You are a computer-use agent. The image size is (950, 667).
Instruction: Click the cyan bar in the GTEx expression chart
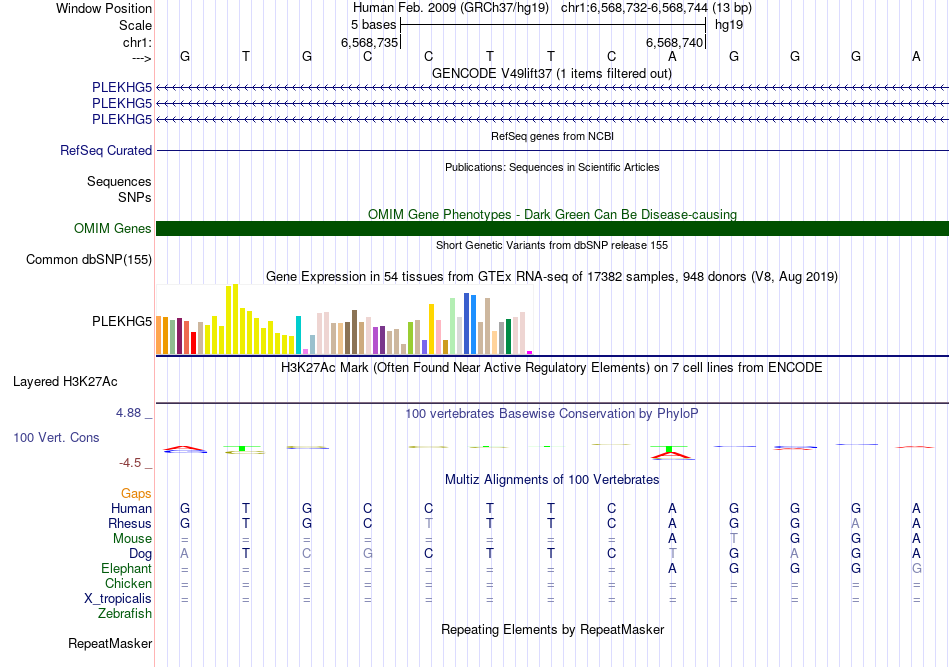point(299,335)
